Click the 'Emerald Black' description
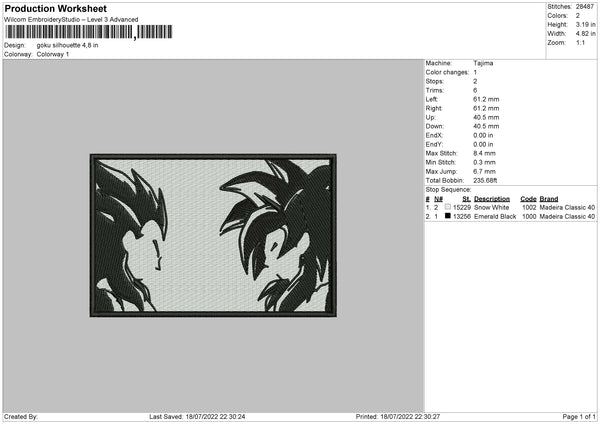 point(495,217)
